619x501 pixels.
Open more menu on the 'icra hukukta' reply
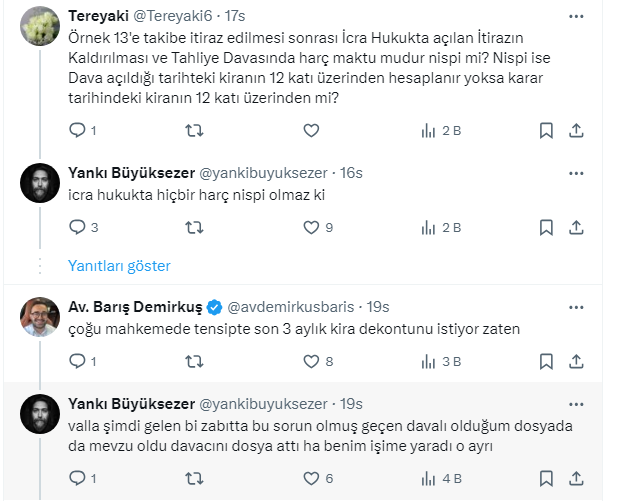(577, 171)
